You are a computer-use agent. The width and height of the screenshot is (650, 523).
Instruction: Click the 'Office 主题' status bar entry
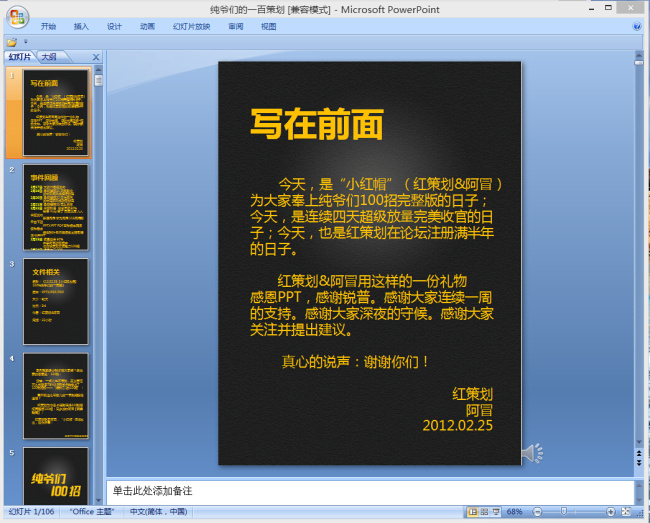click(x=92, y=512)
